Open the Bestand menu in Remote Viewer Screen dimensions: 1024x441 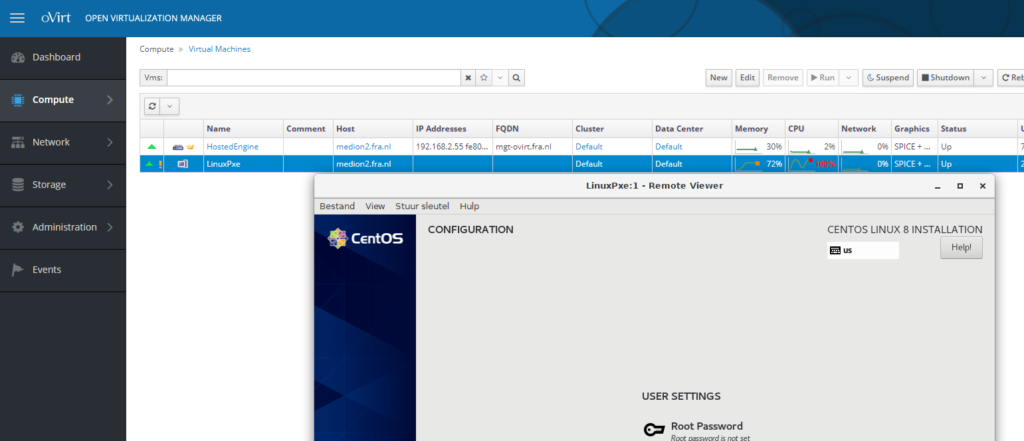(x=337, y=206)
